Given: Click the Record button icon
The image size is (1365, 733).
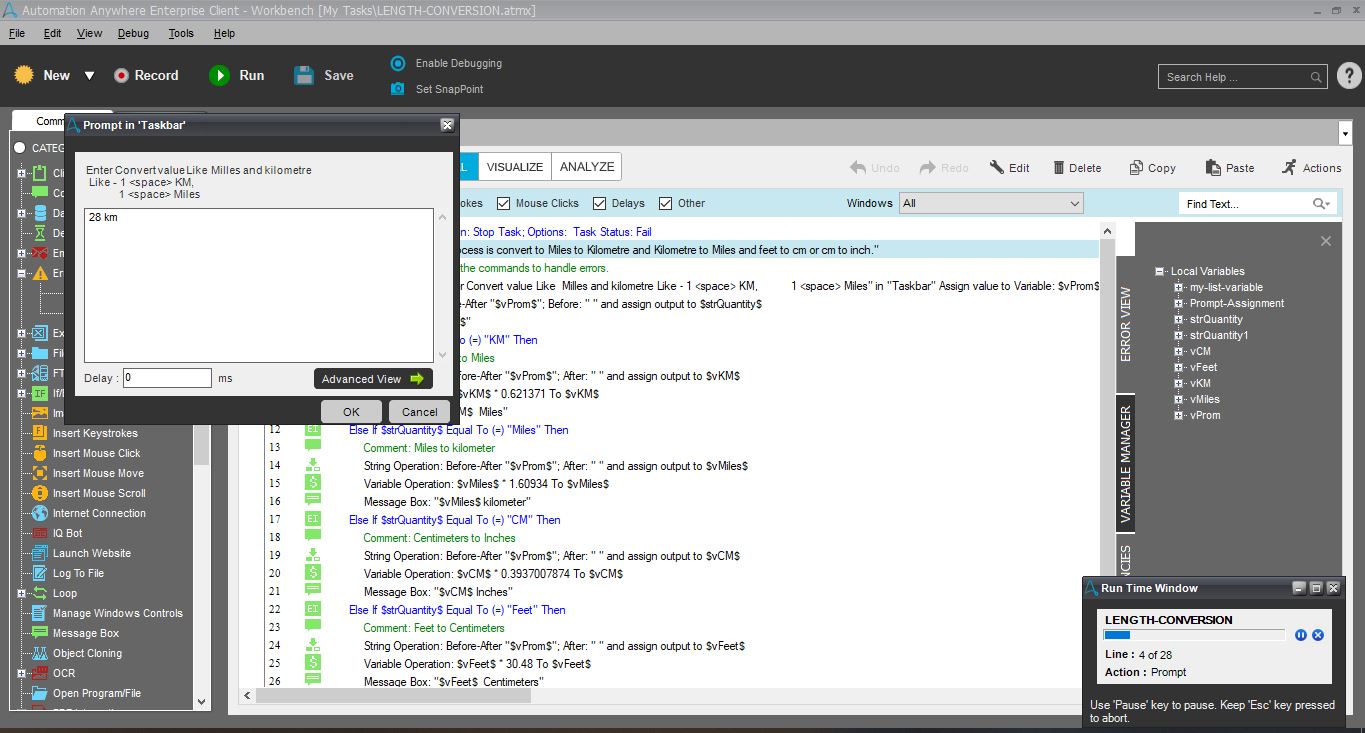Looking at the screenshot, I should point(121,75).
